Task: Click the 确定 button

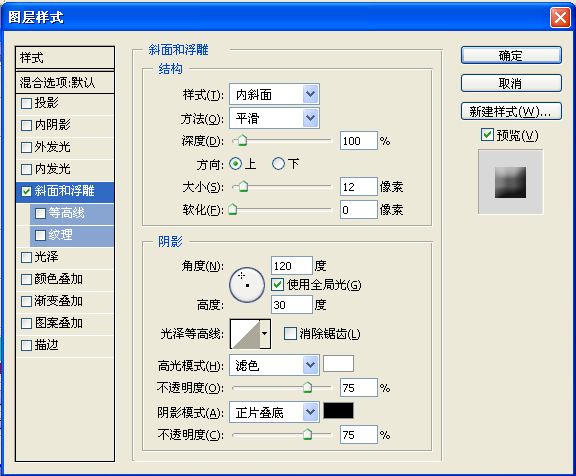Action: point(511,55)
